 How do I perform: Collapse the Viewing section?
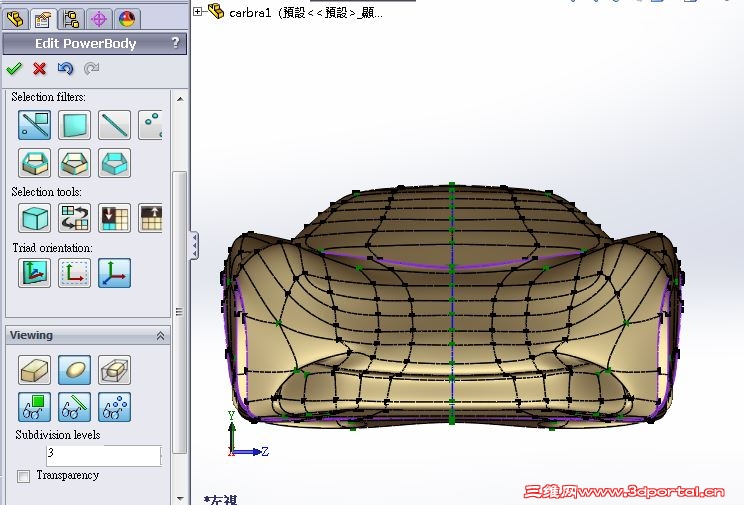(160, 336)
